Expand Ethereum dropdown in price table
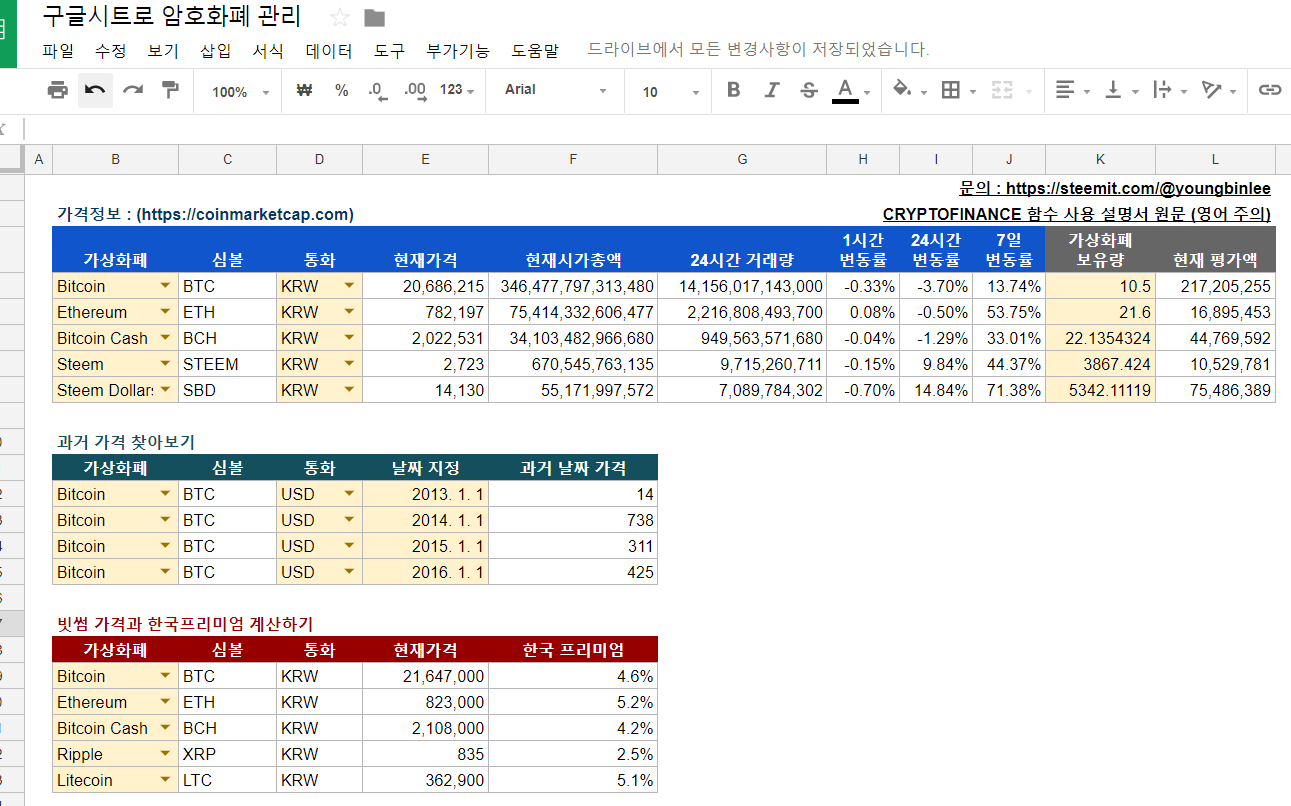The image size is (1291, 806). [x=165, y=312]
